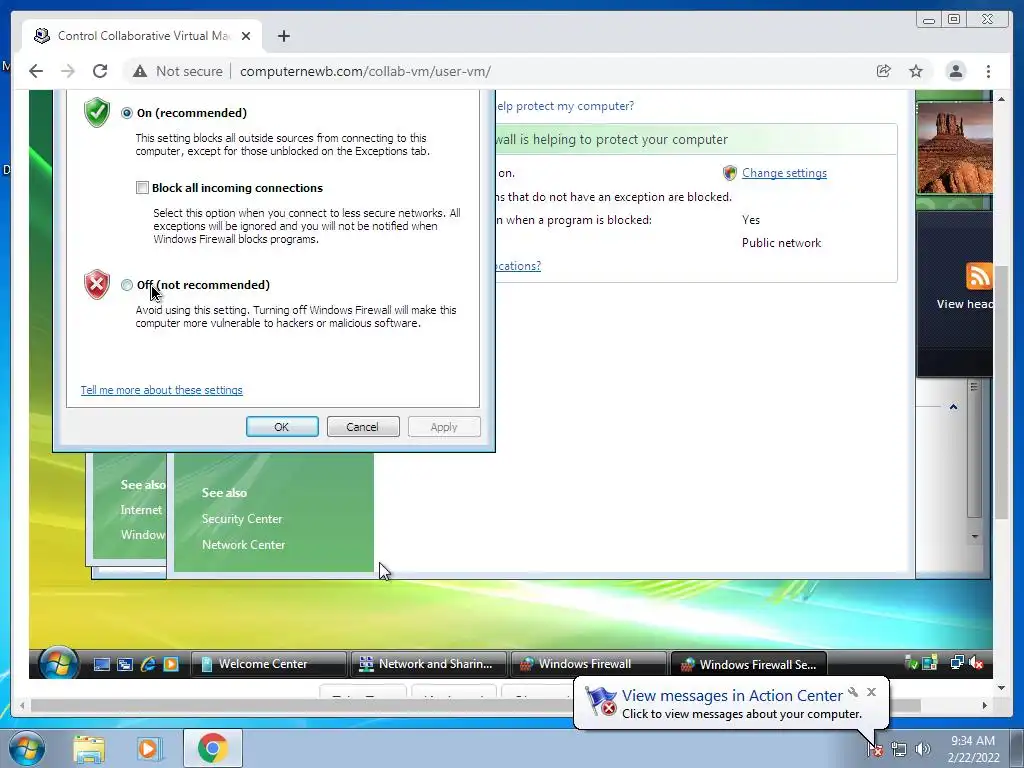The height and width of the screenshot is (768, 1024).
Task: Click the host volume speaker icon
Action: [x=923, y=750]
